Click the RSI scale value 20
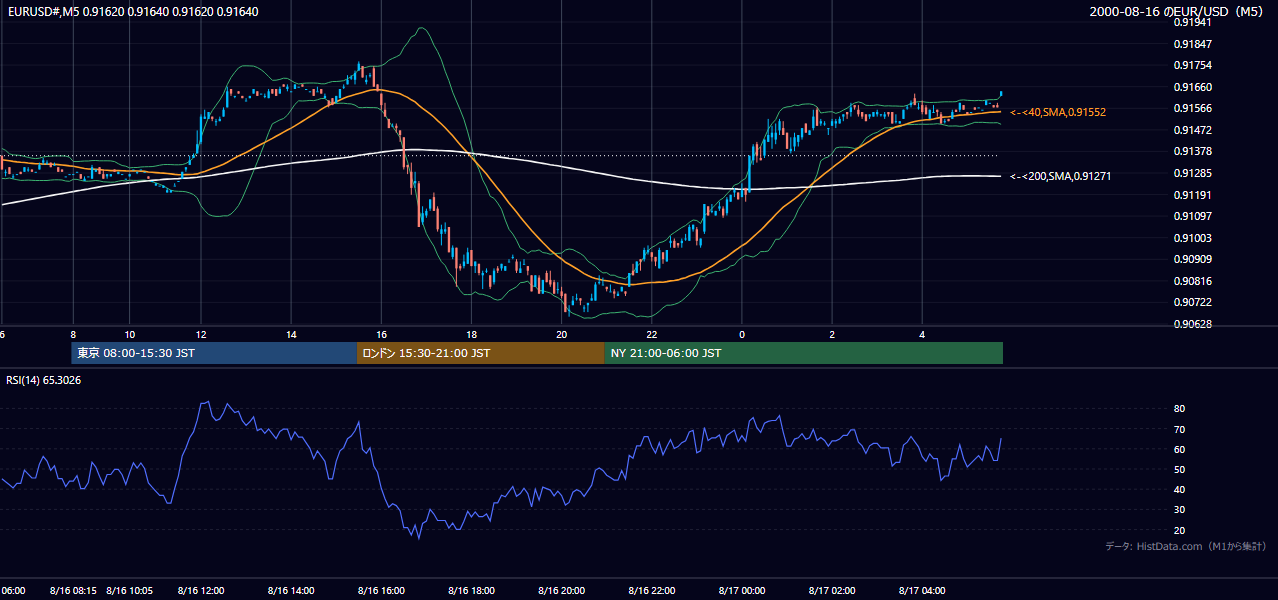The height and width of the screenshot is (600, 1278). (x=1179, y=531)
